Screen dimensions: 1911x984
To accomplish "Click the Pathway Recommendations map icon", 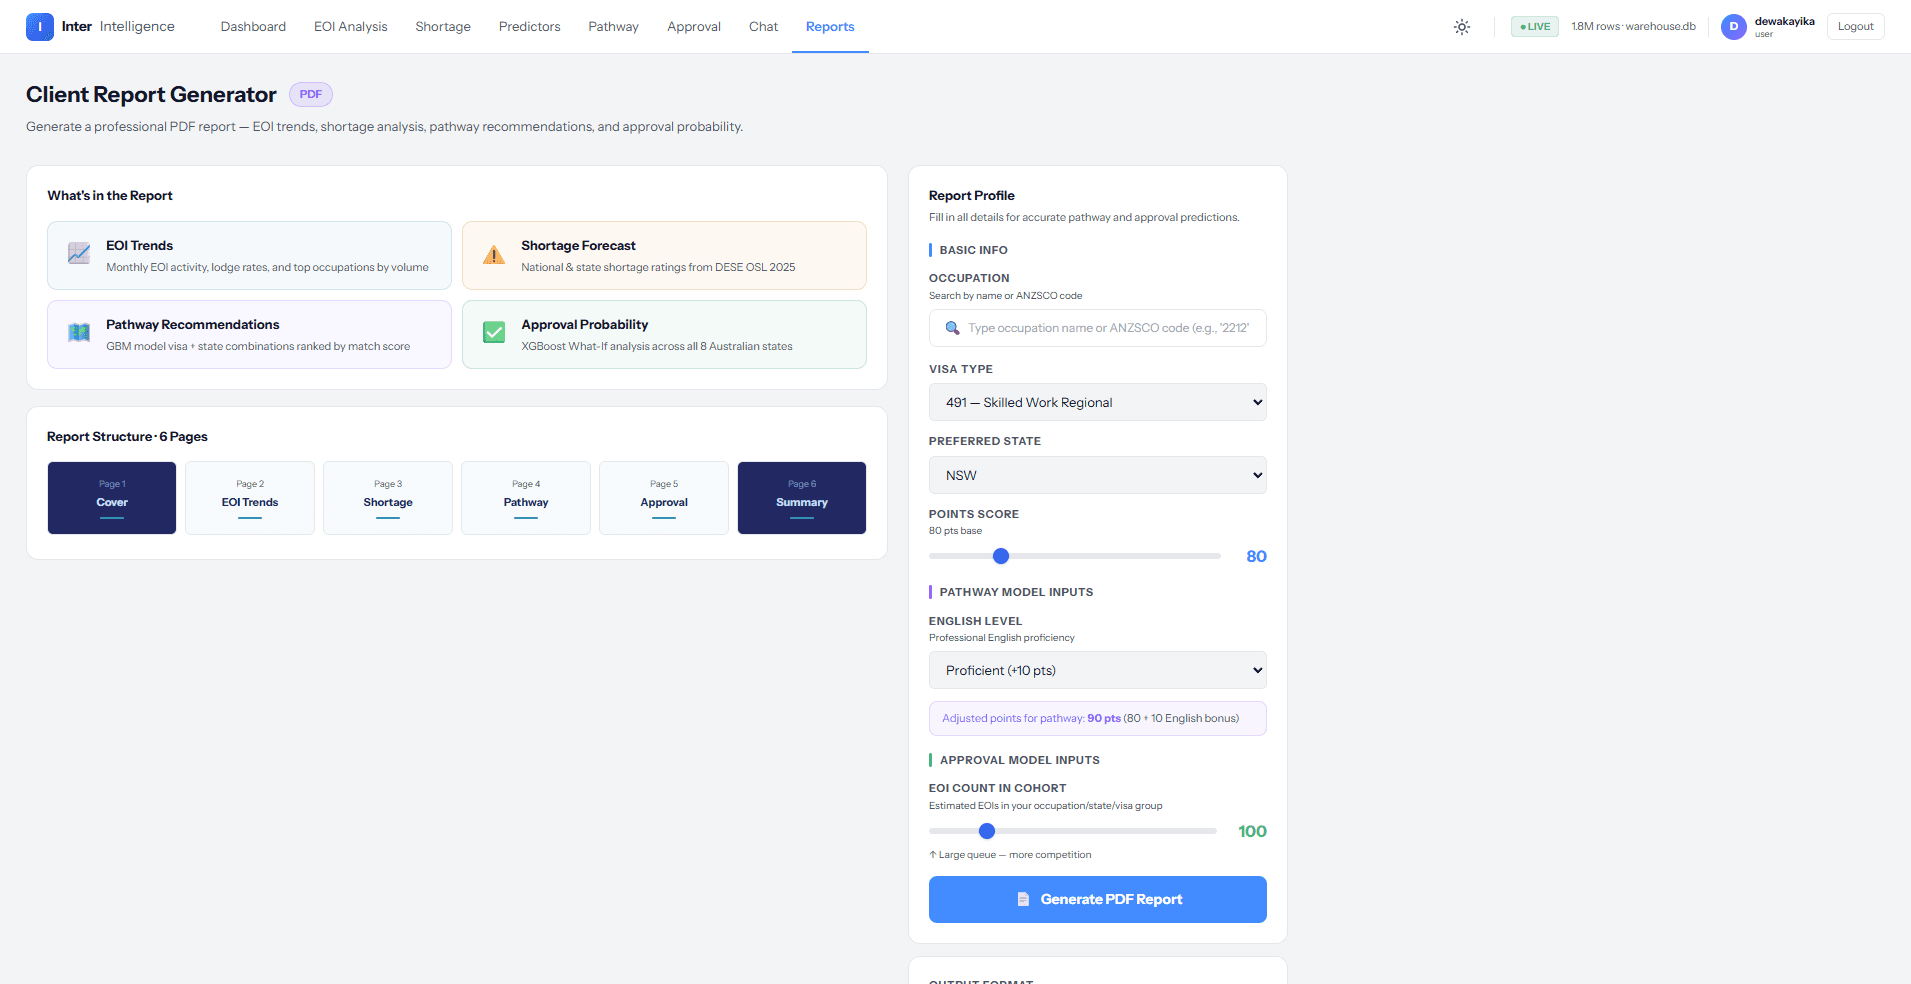I will [x=79, y=332].
